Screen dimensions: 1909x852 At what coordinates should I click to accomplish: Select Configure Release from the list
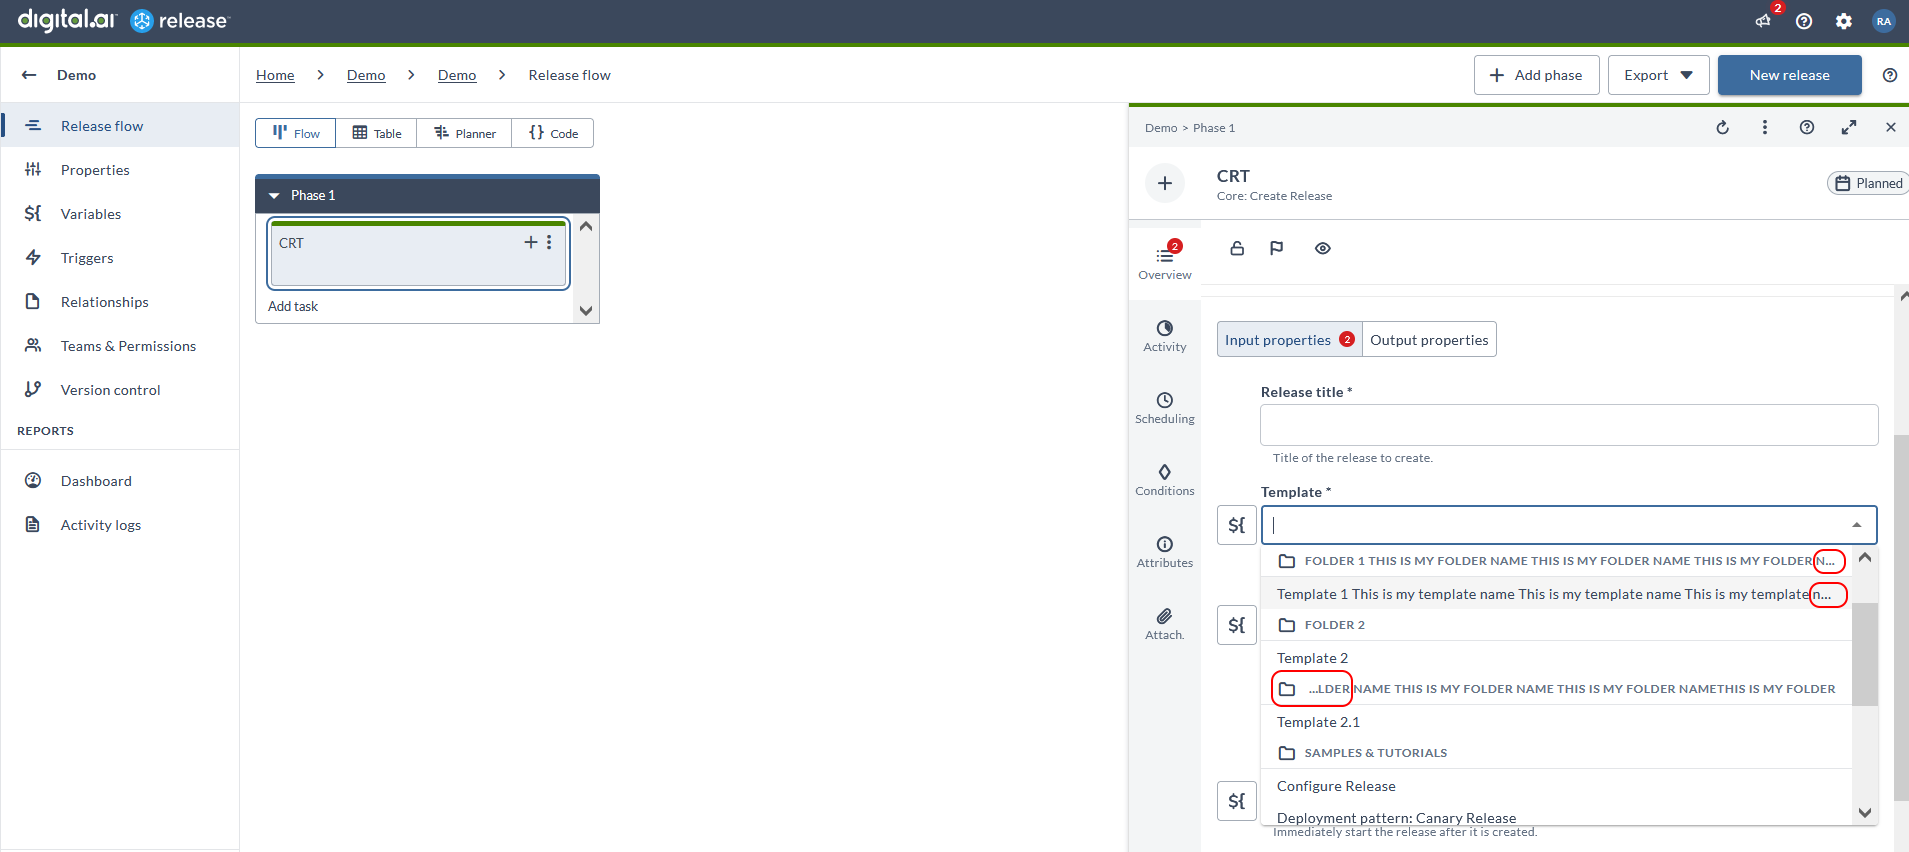pyautogui.click(x=1557, y=786)
